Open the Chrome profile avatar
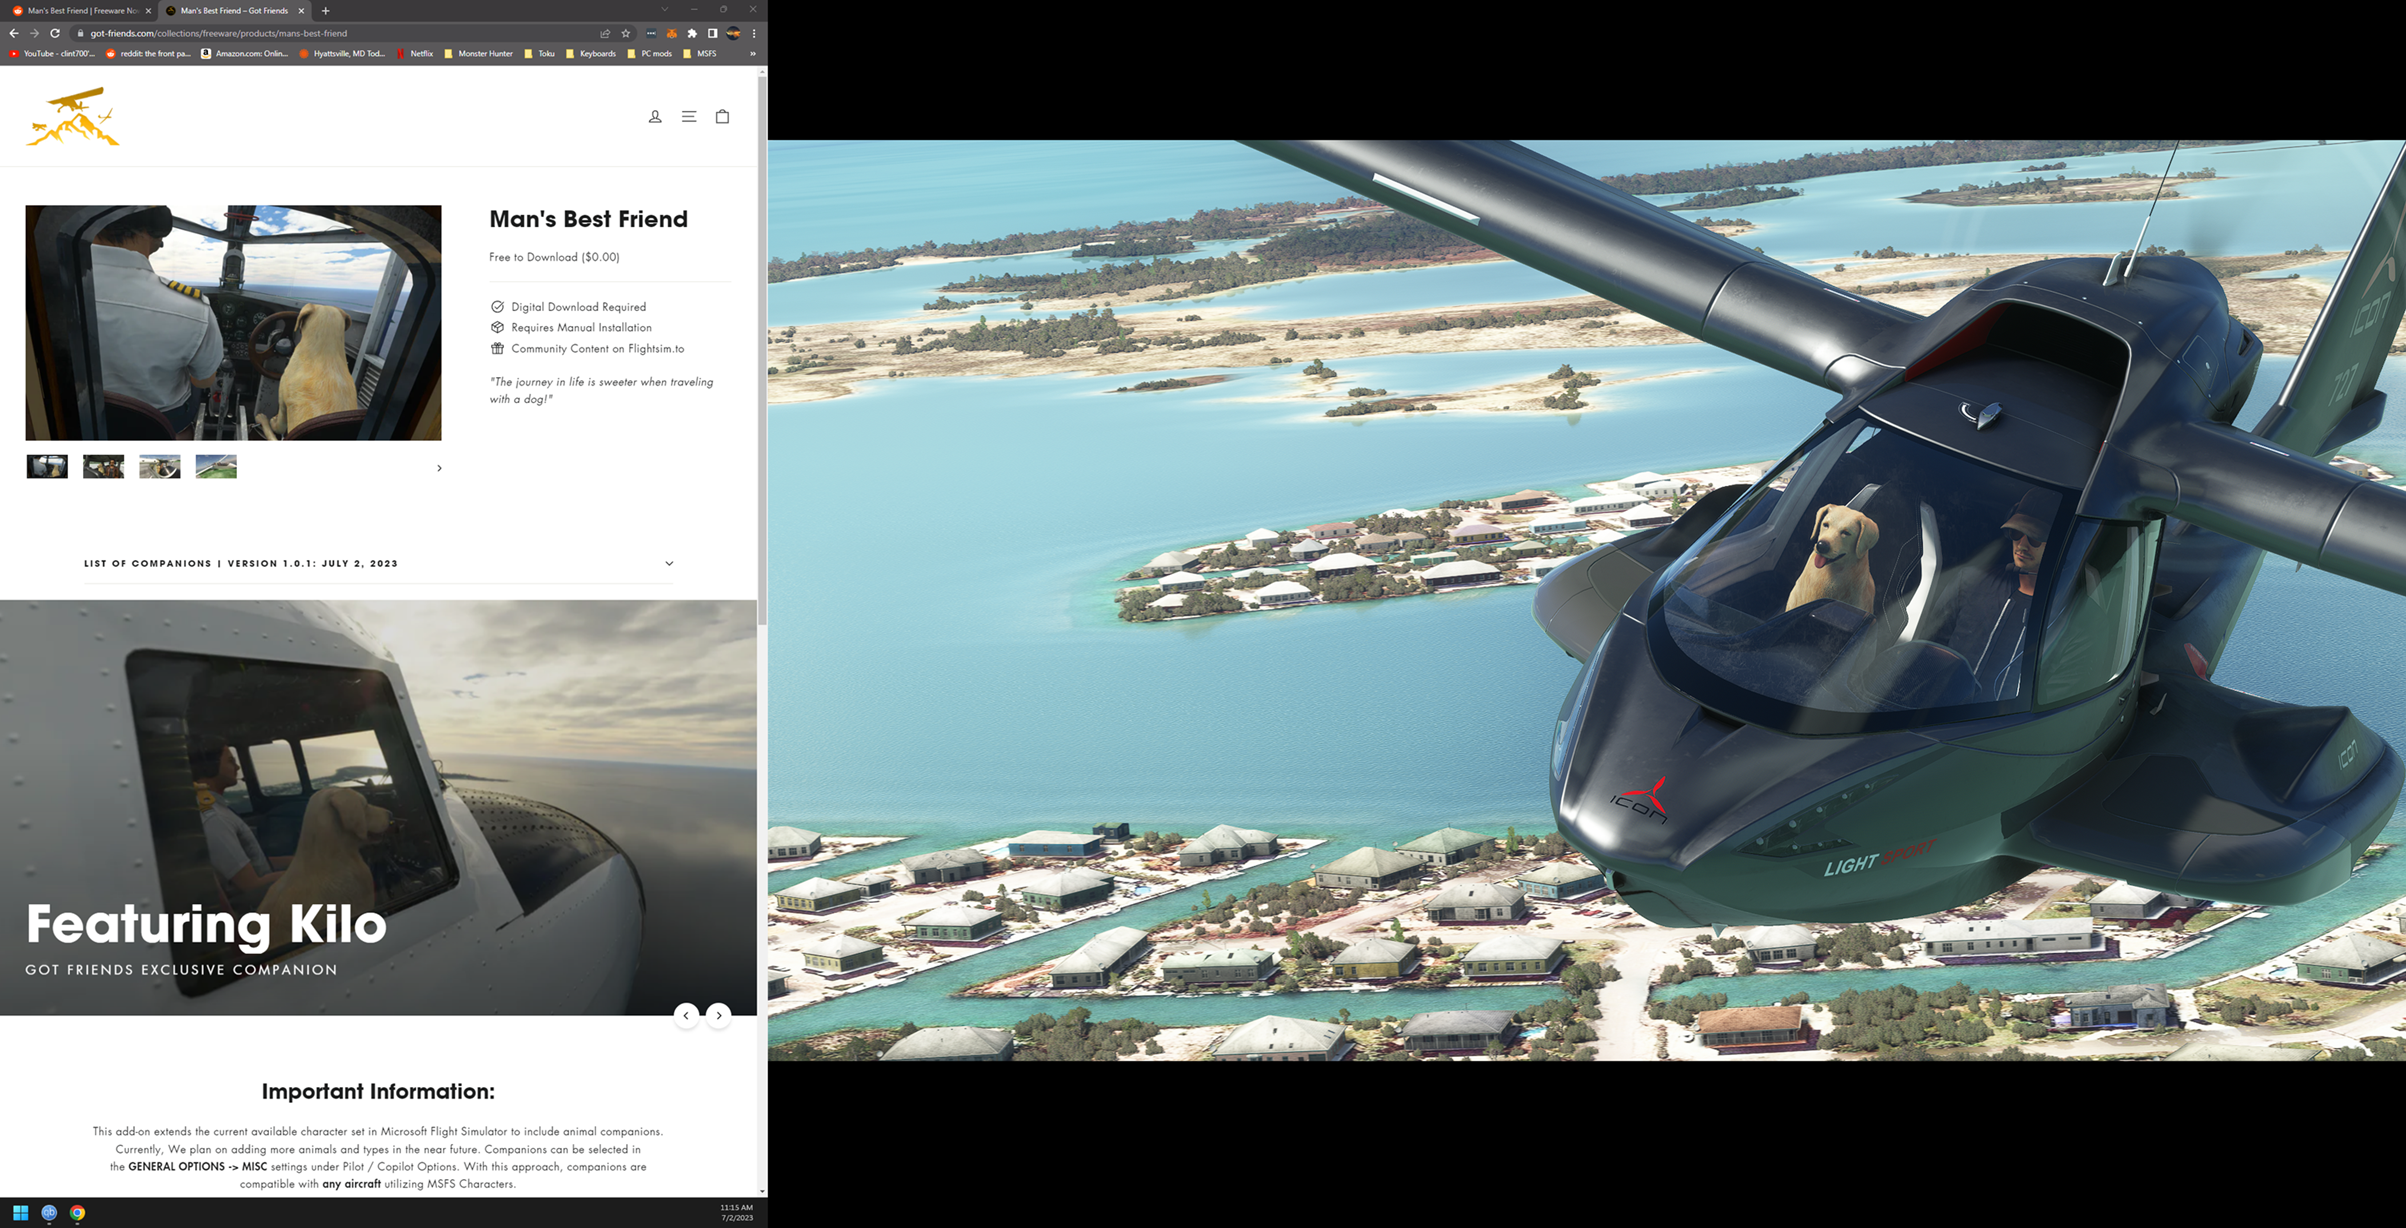The image size is (2406, 1228). (x=733, y=33)
